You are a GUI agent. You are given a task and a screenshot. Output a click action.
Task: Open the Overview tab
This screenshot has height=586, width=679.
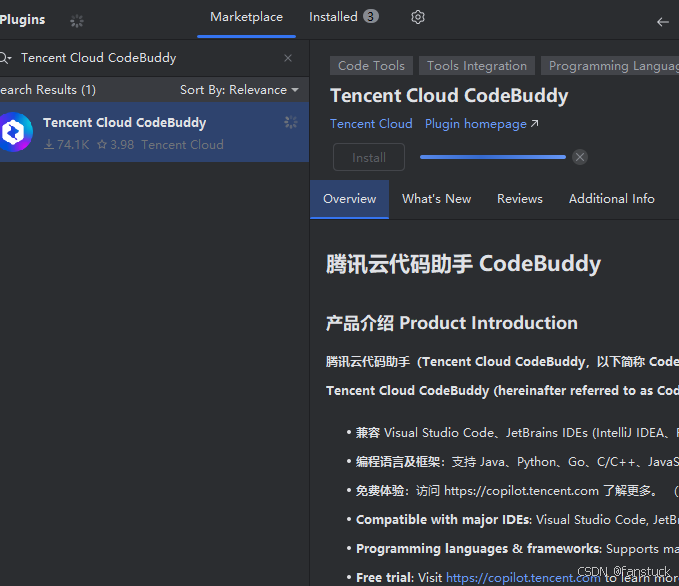pyautogui.click(x=349, y=199)
